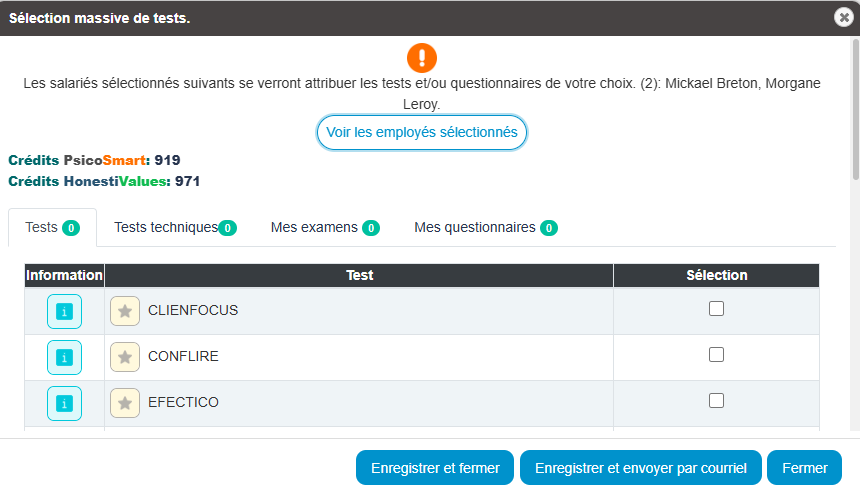Switch to the Tests tab
Viewport: 860px width, 496px height.
(52, 228)
